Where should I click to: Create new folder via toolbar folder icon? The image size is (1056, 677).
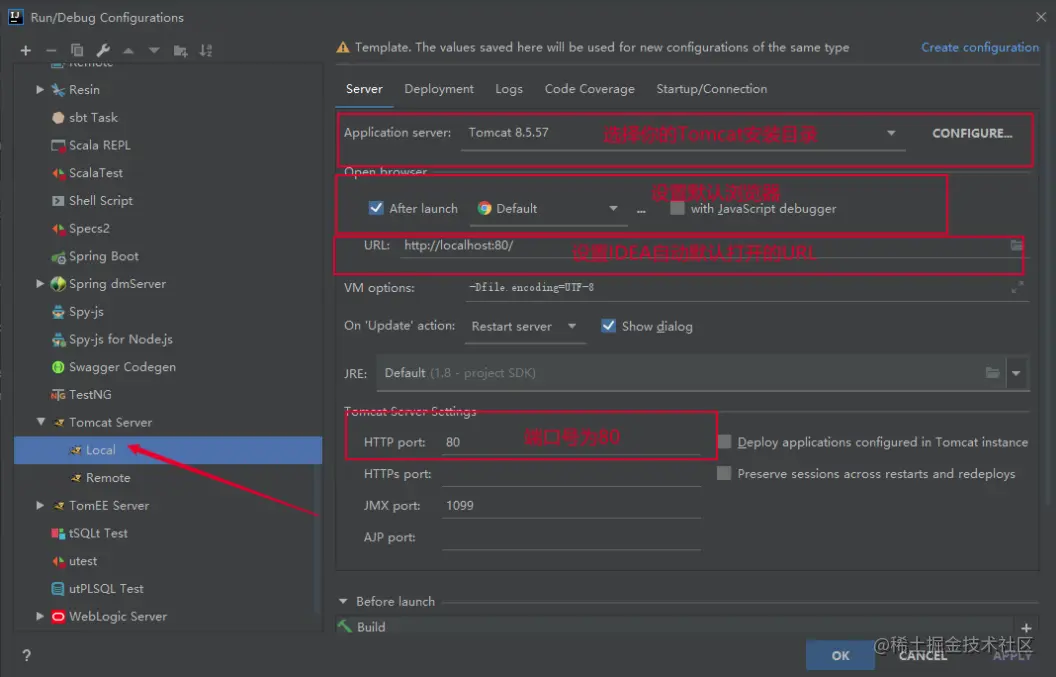180,51
